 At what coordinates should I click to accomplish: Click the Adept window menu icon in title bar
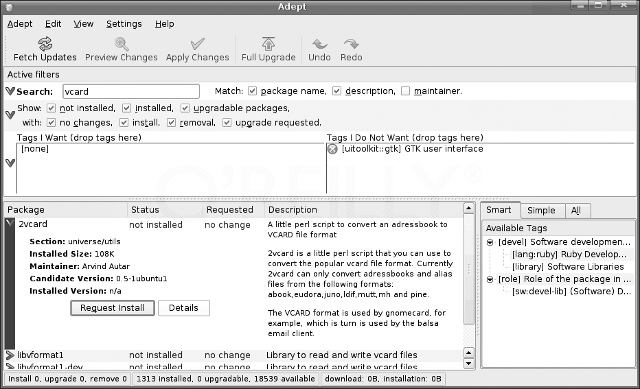pyautogui.click(x=9, y=7)
